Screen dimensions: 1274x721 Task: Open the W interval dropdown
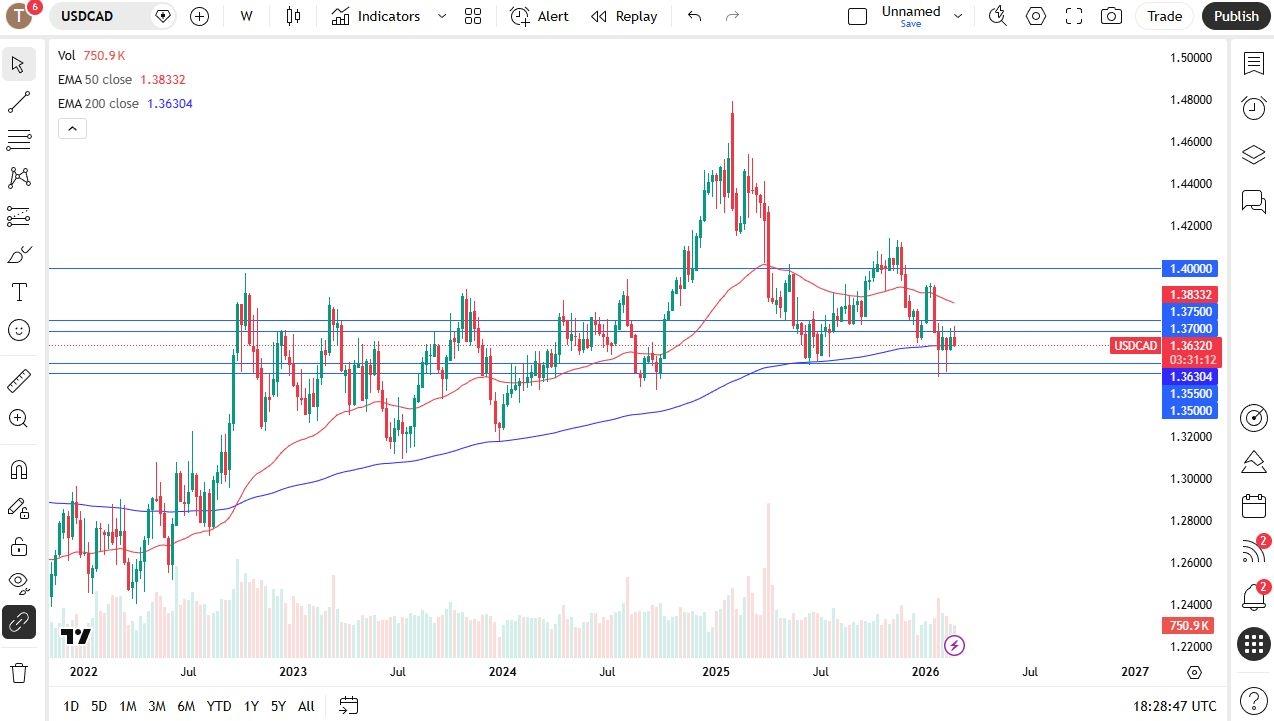[246, 16]
